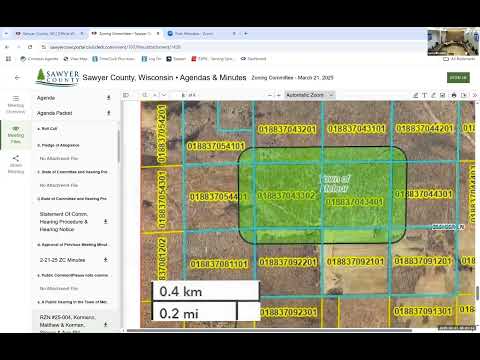
Task: Zoom in the PDF document
Action: click(279, 95)
